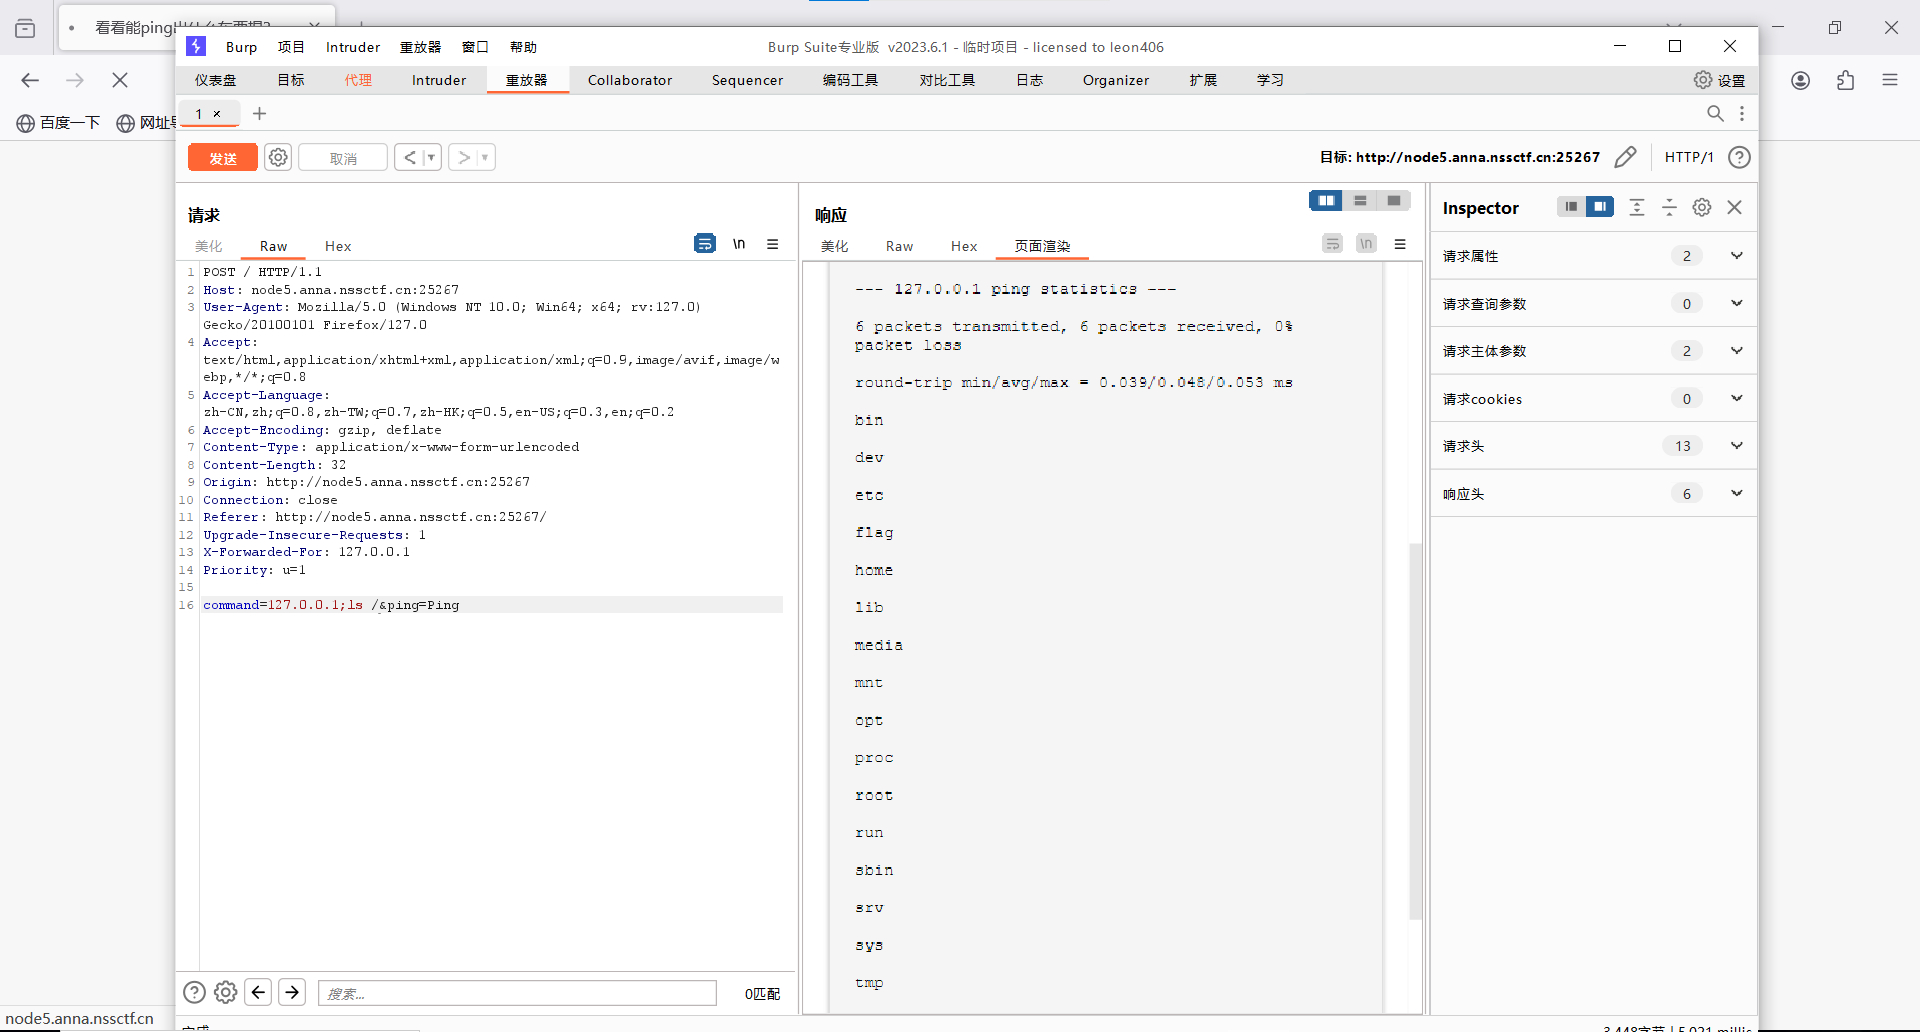
Task: Open Burp settings gear in top bar
Action: [1703, 80]
